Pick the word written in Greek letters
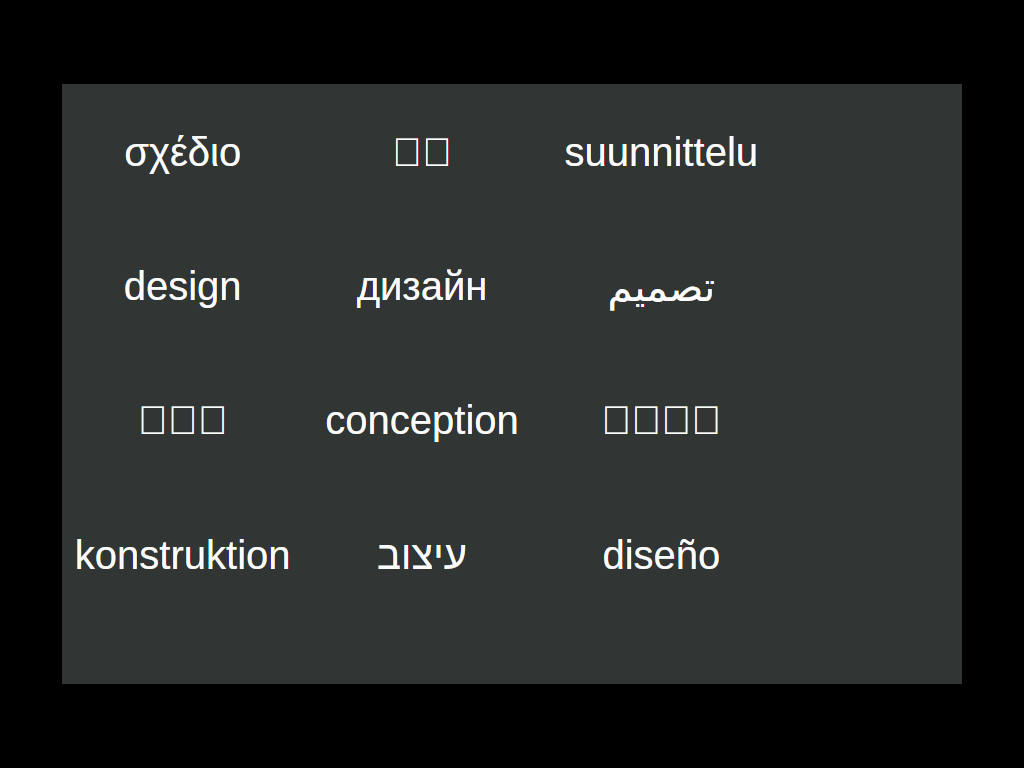1024x768 pixels. [182, 153]
